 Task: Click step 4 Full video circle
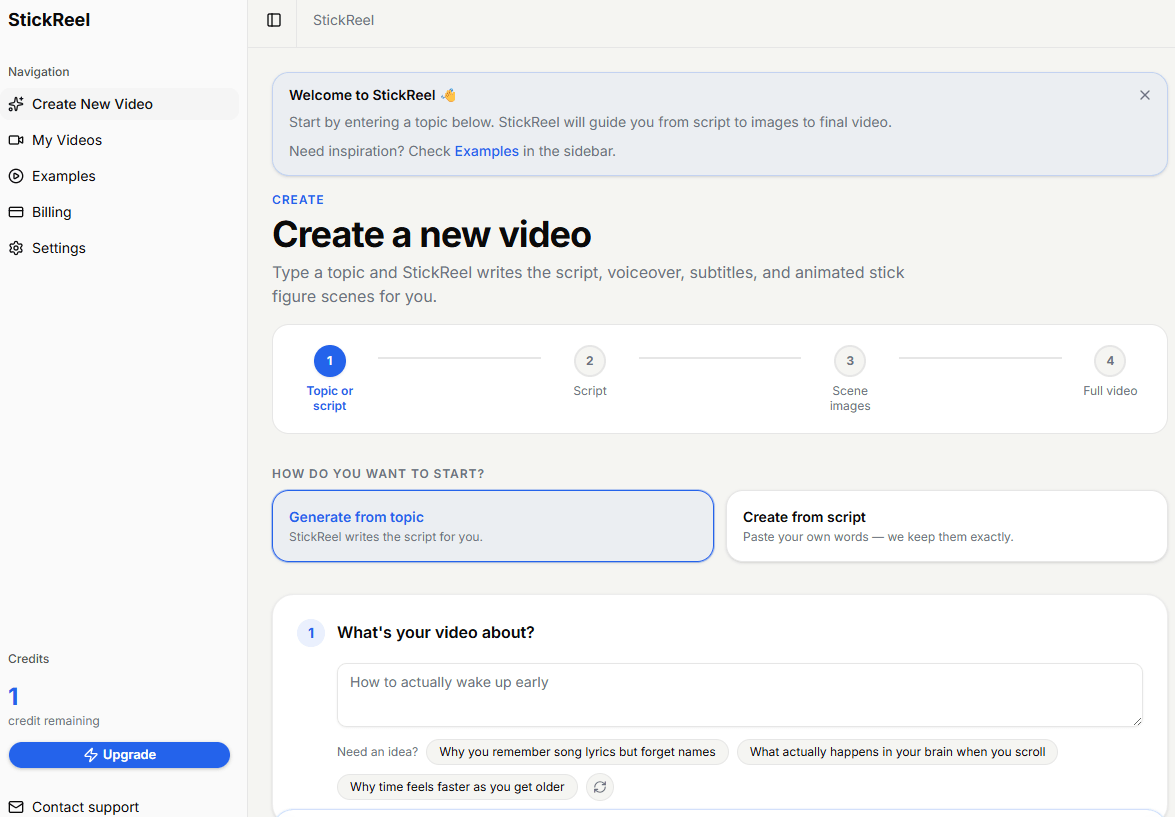coord(1110,361)
